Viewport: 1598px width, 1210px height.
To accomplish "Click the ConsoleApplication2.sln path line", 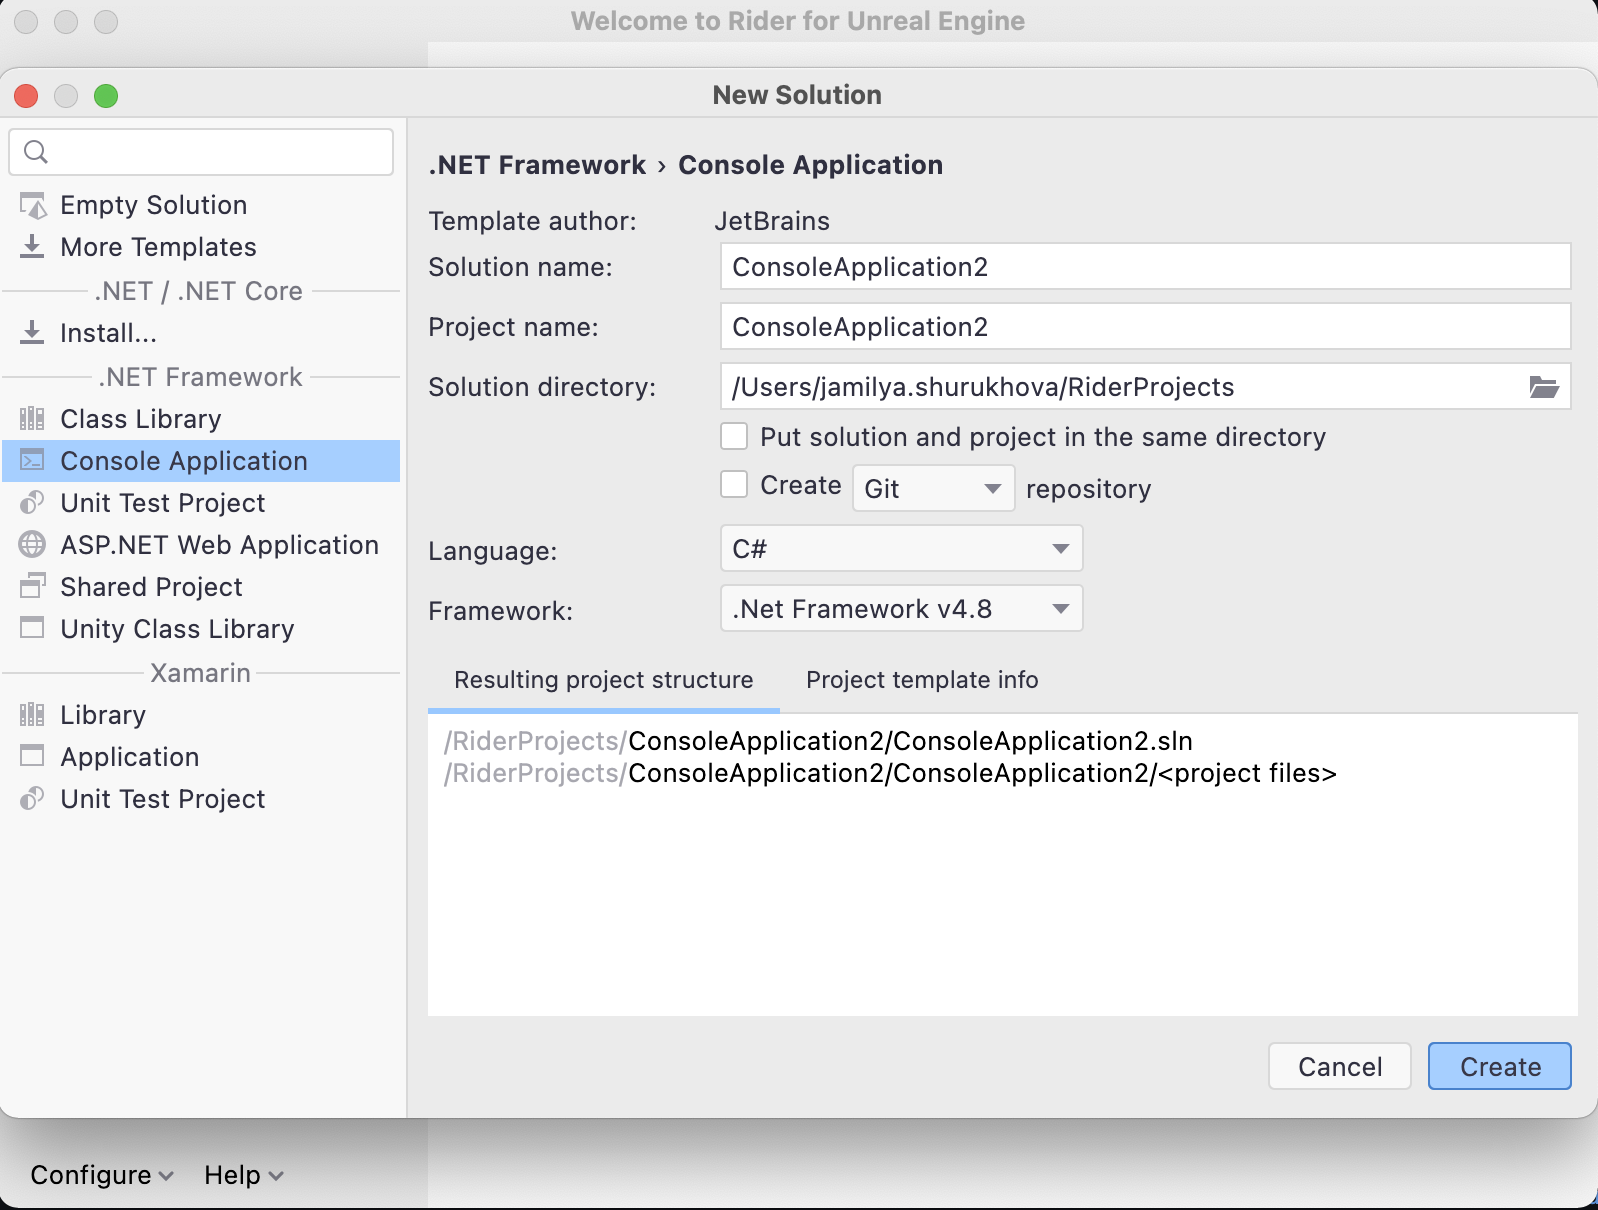I will 818,741.
